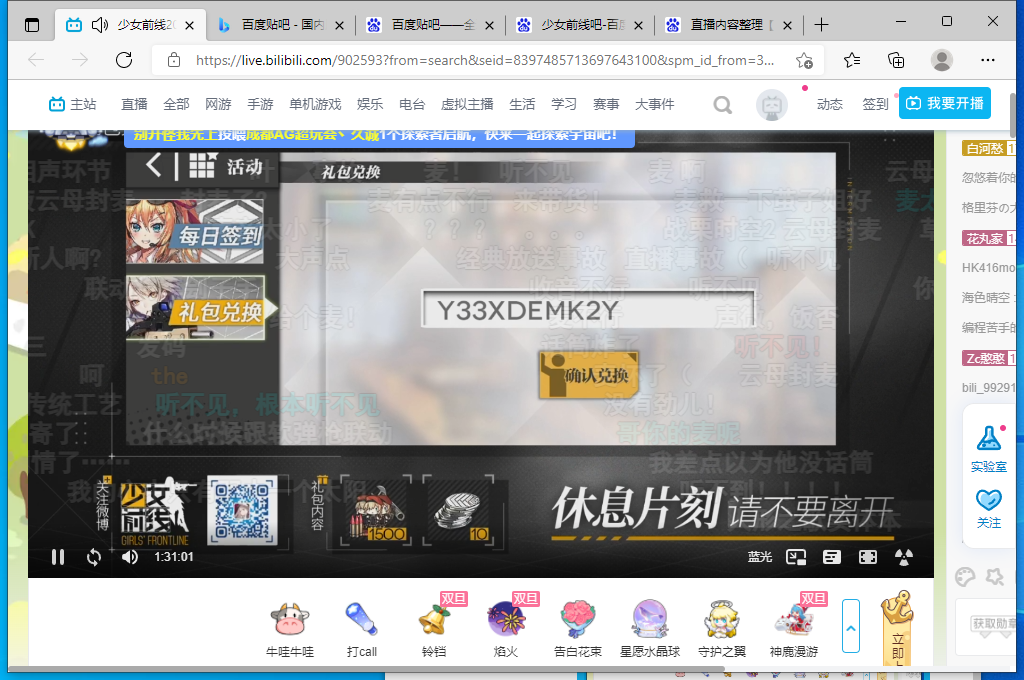The image size is (1024, 680).
Task: Reload the live stream player
Action: tap(93, 557)
